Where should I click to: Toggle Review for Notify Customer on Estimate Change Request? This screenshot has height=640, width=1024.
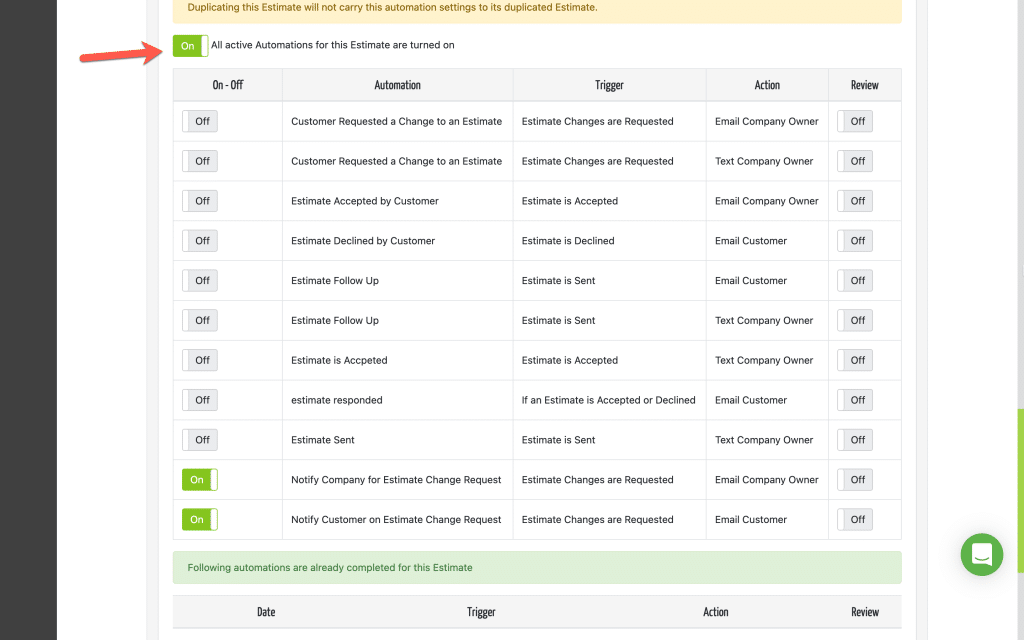(x=855, y=520)
